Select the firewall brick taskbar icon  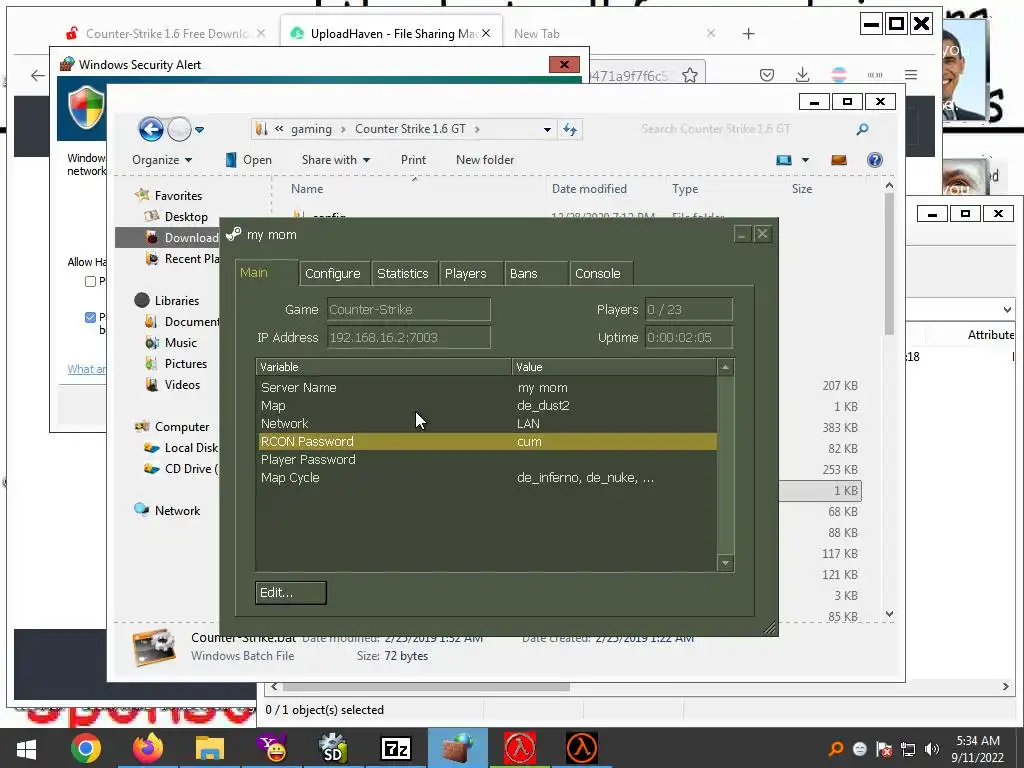tap(458, 748)
